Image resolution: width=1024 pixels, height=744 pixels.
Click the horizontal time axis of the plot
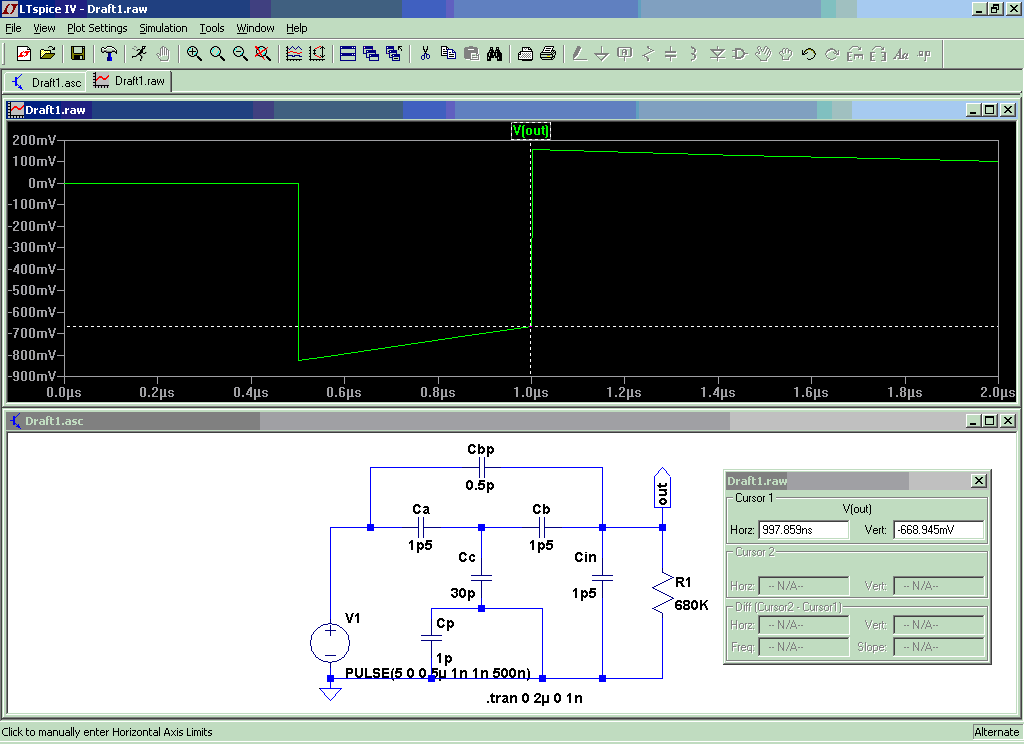530,393
